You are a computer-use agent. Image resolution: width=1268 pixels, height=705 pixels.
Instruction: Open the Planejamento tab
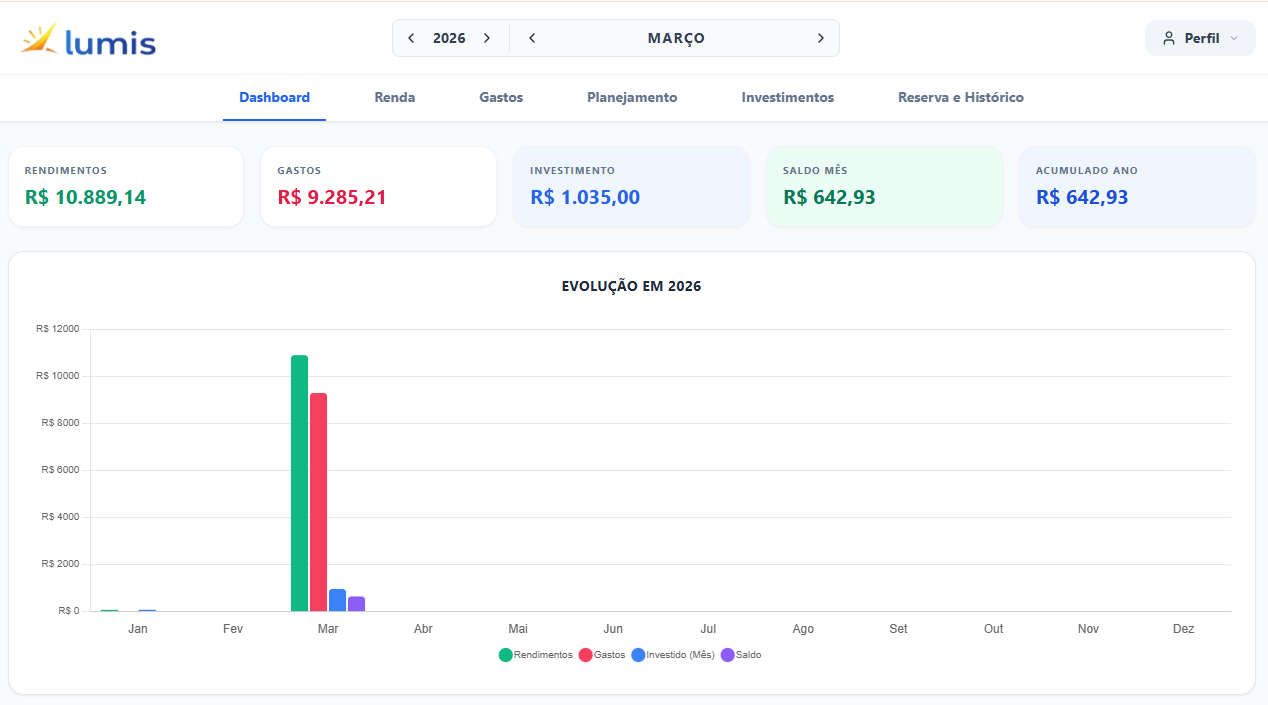coord(632,98)
